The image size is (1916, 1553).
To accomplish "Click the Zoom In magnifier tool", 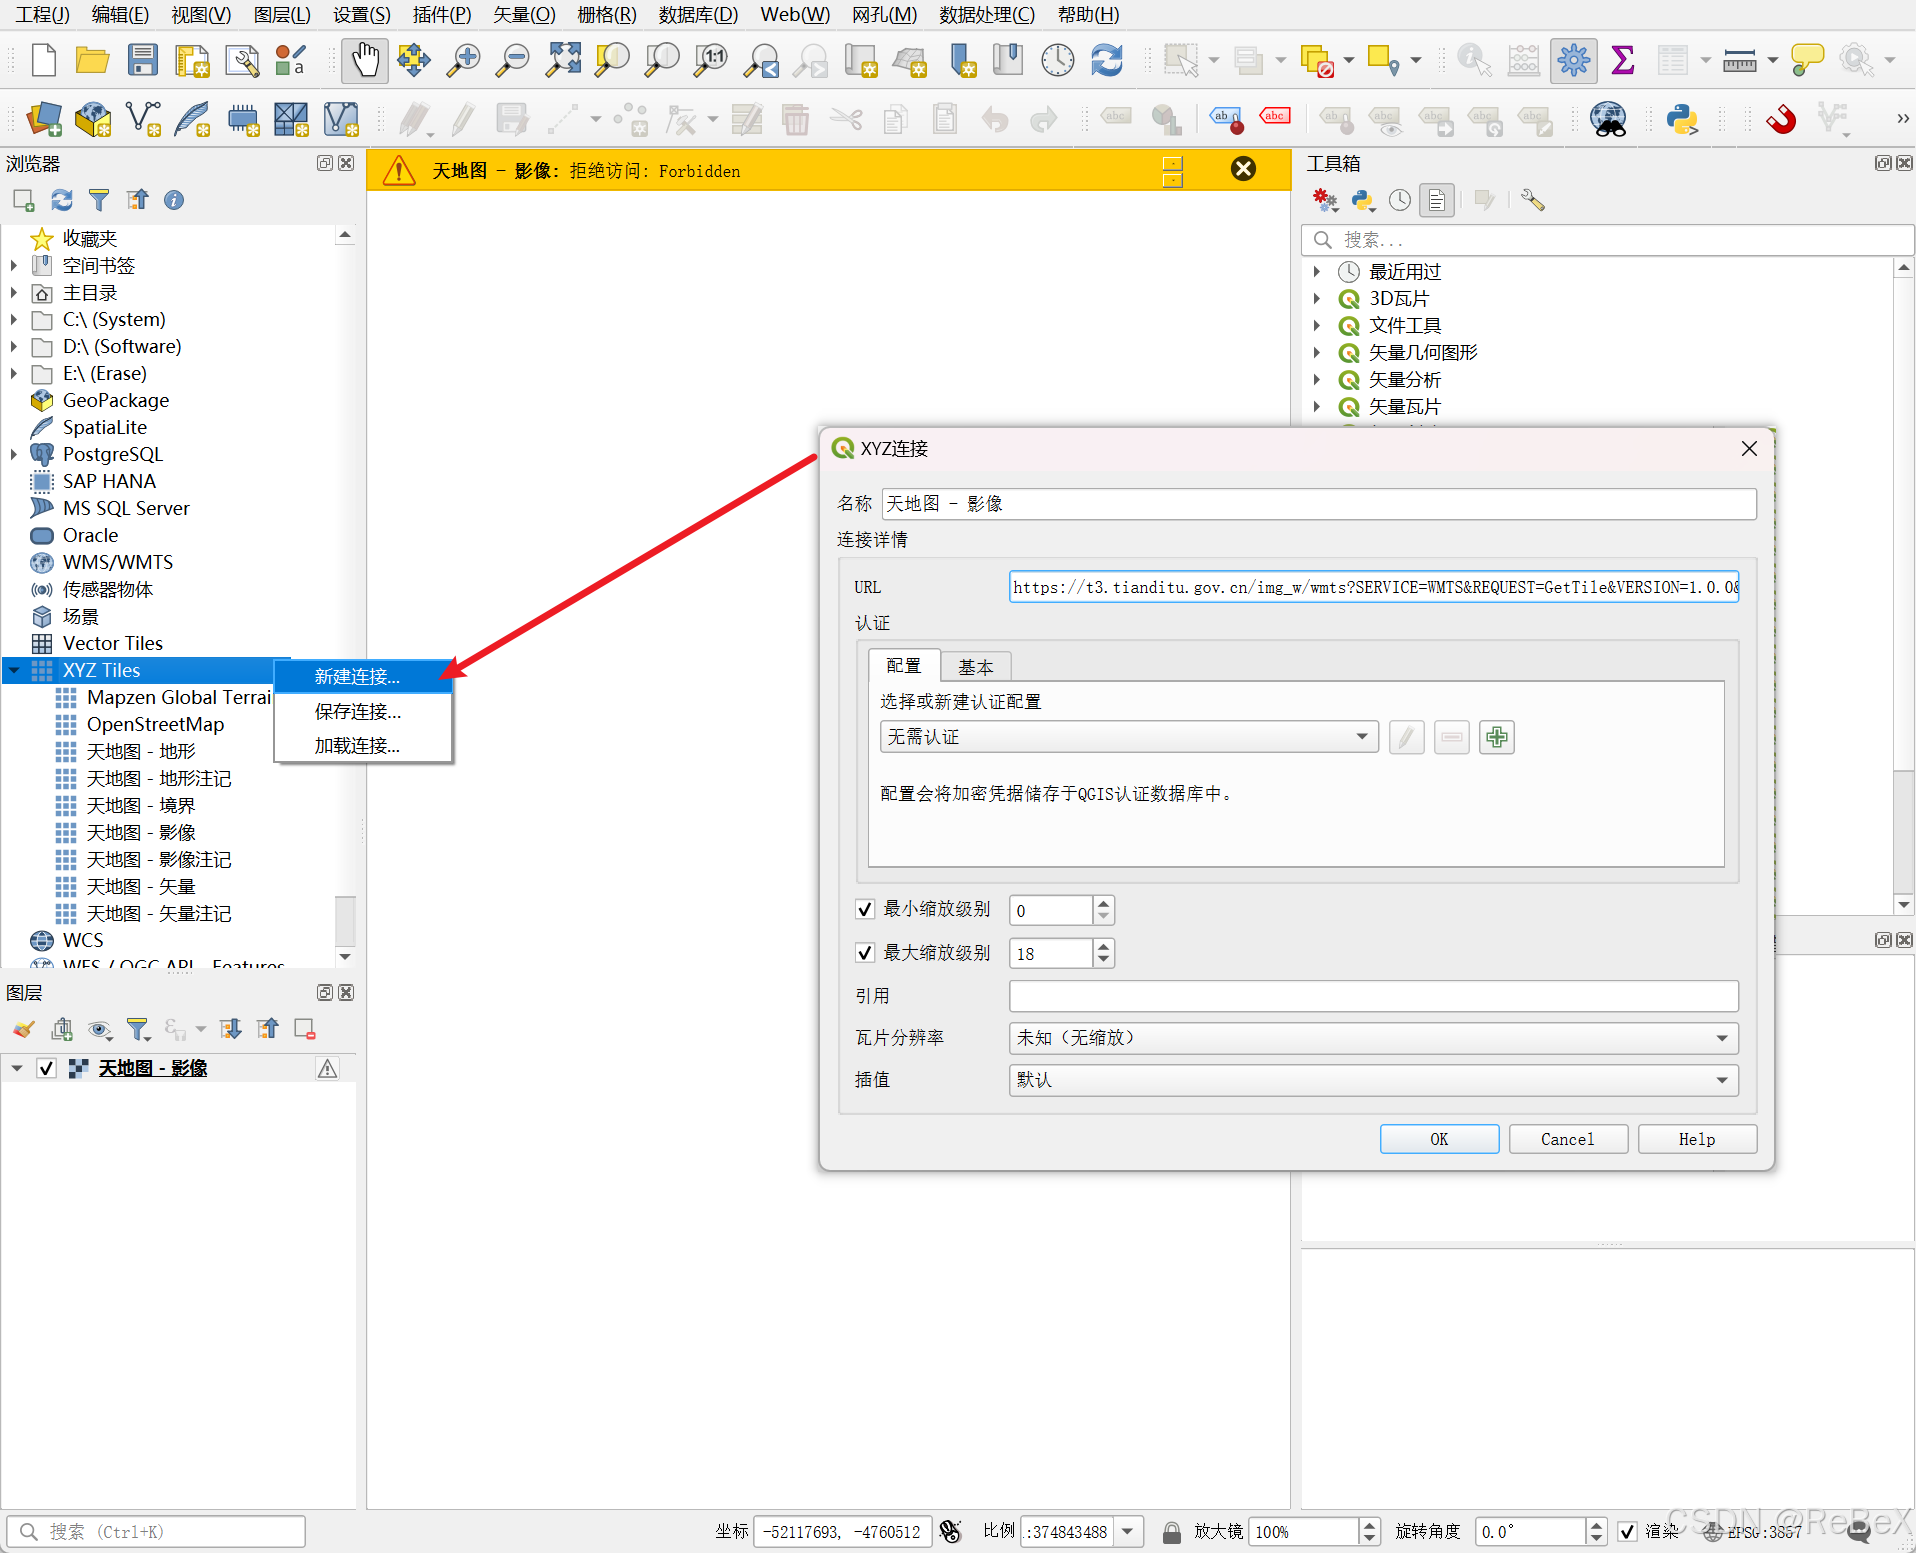I will (x=463, y=60).
